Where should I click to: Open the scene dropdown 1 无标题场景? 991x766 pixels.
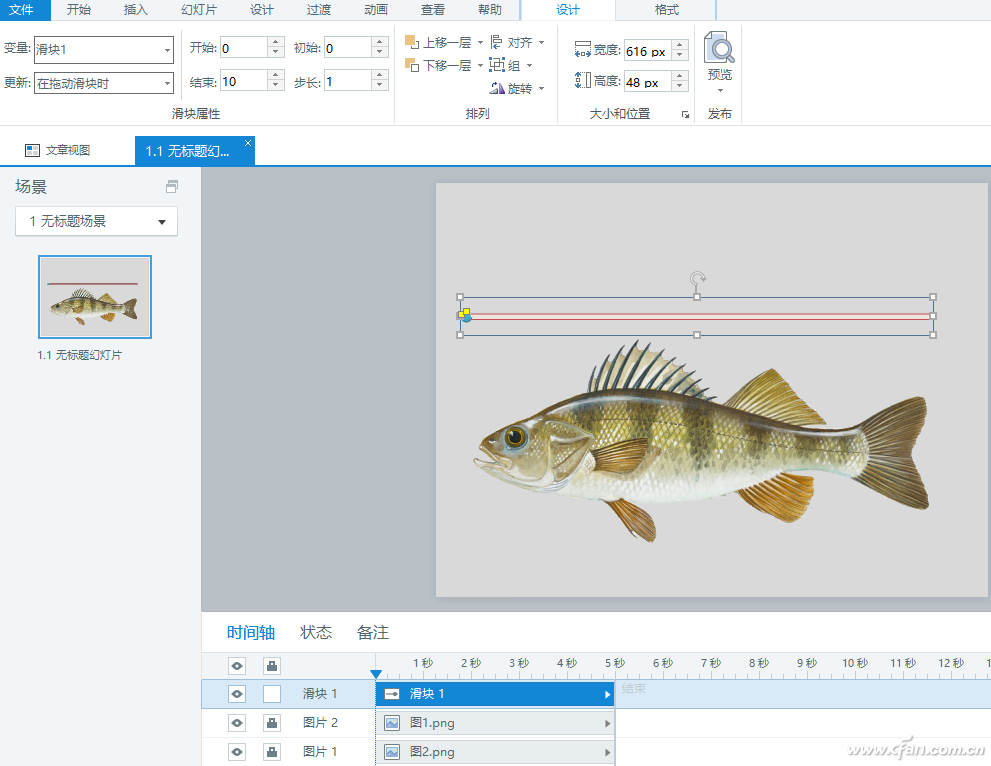coord(97,221)
